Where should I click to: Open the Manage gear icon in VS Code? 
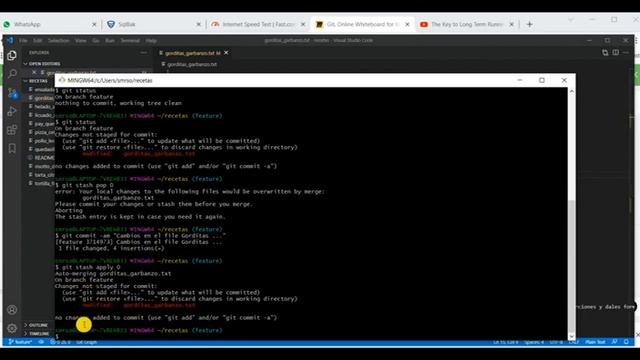(12, 328)
